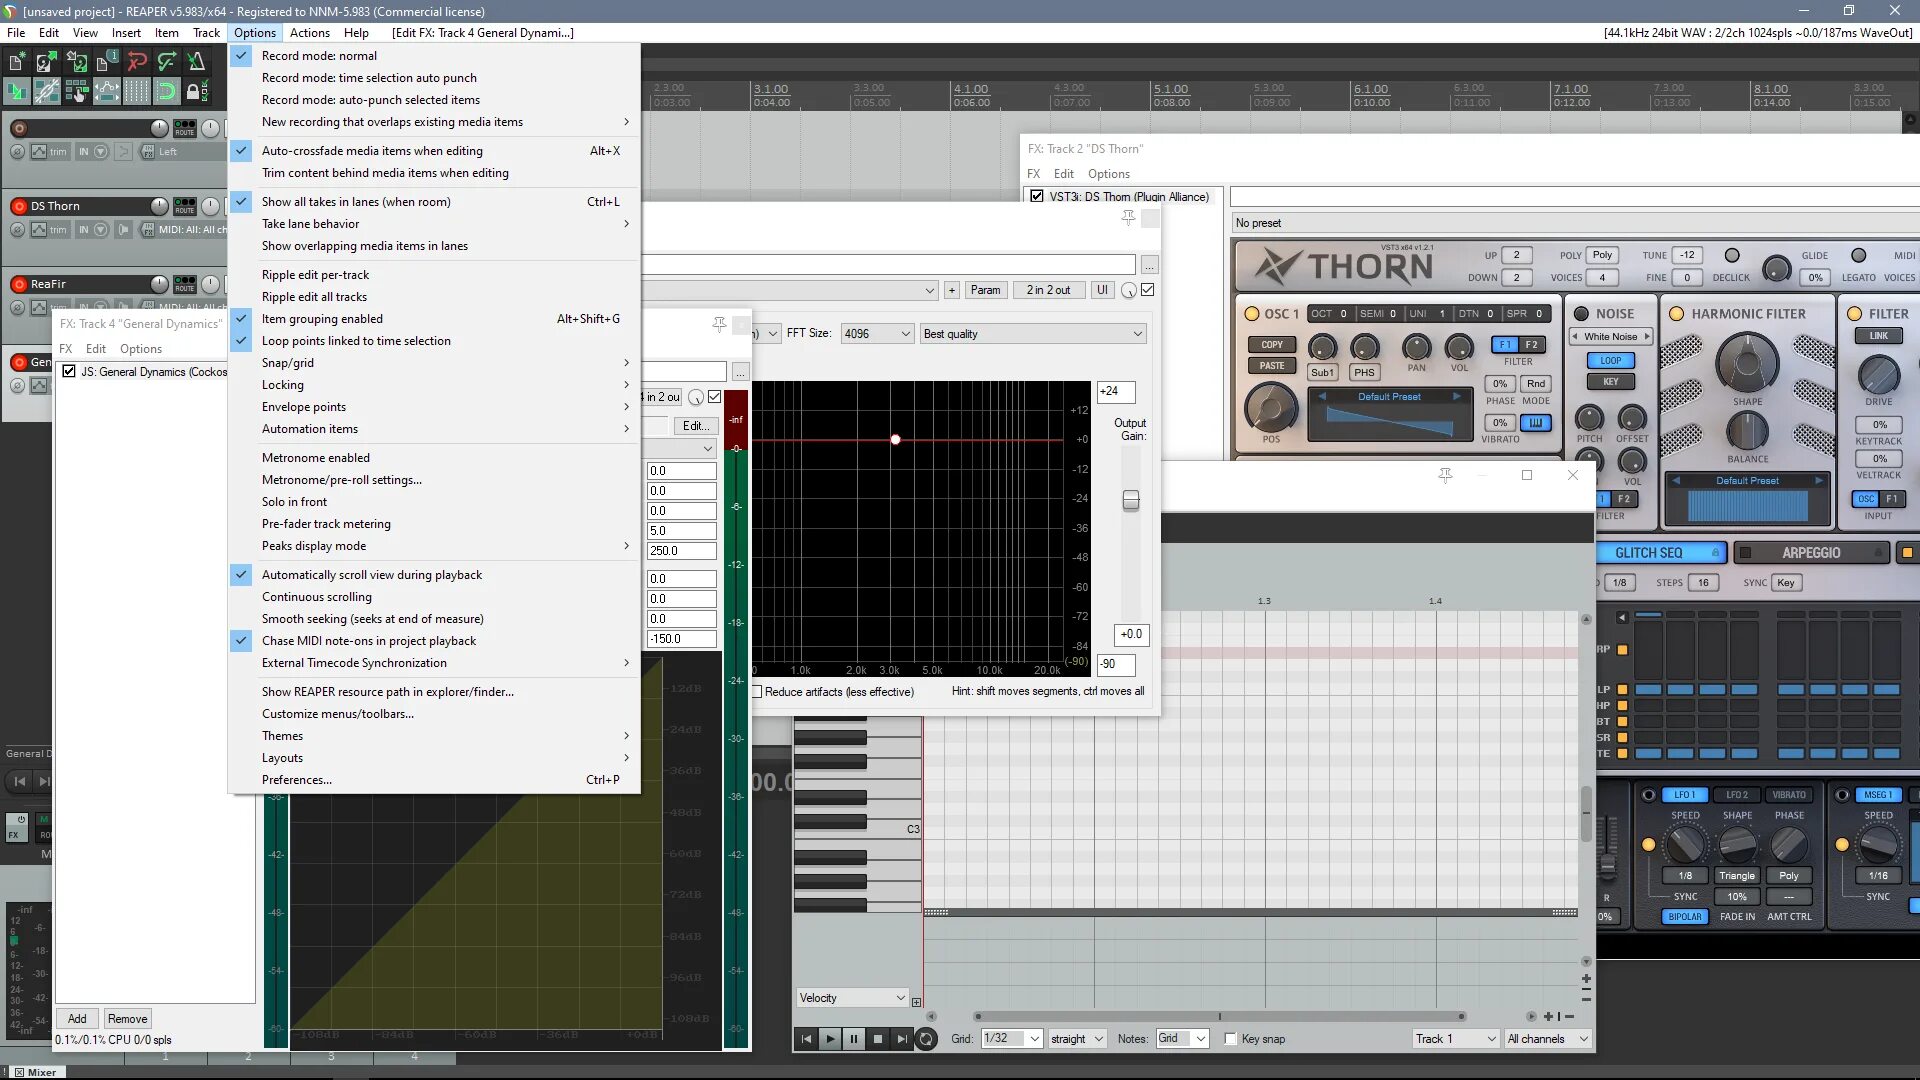Check Reduce artifacts in ReaFir
The width and height of the screenshot is (1920, 1080).
point(757,692)
